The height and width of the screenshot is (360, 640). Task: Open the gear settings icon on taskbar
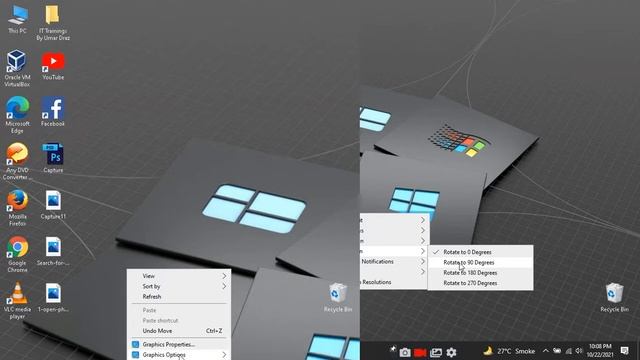click(451, 352)
